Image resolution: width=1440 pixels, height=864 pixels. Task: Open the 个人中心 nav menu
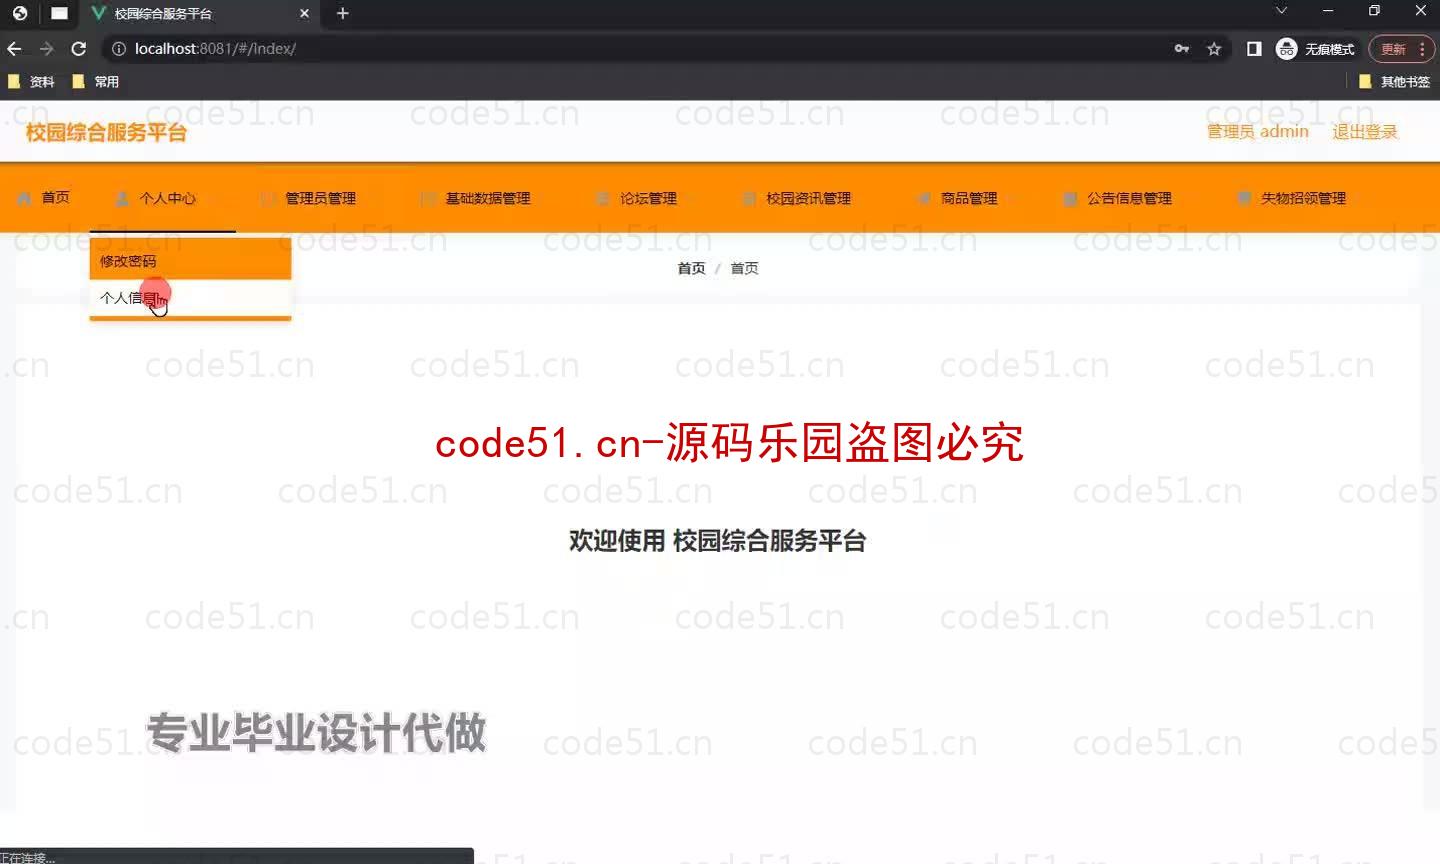162,198
